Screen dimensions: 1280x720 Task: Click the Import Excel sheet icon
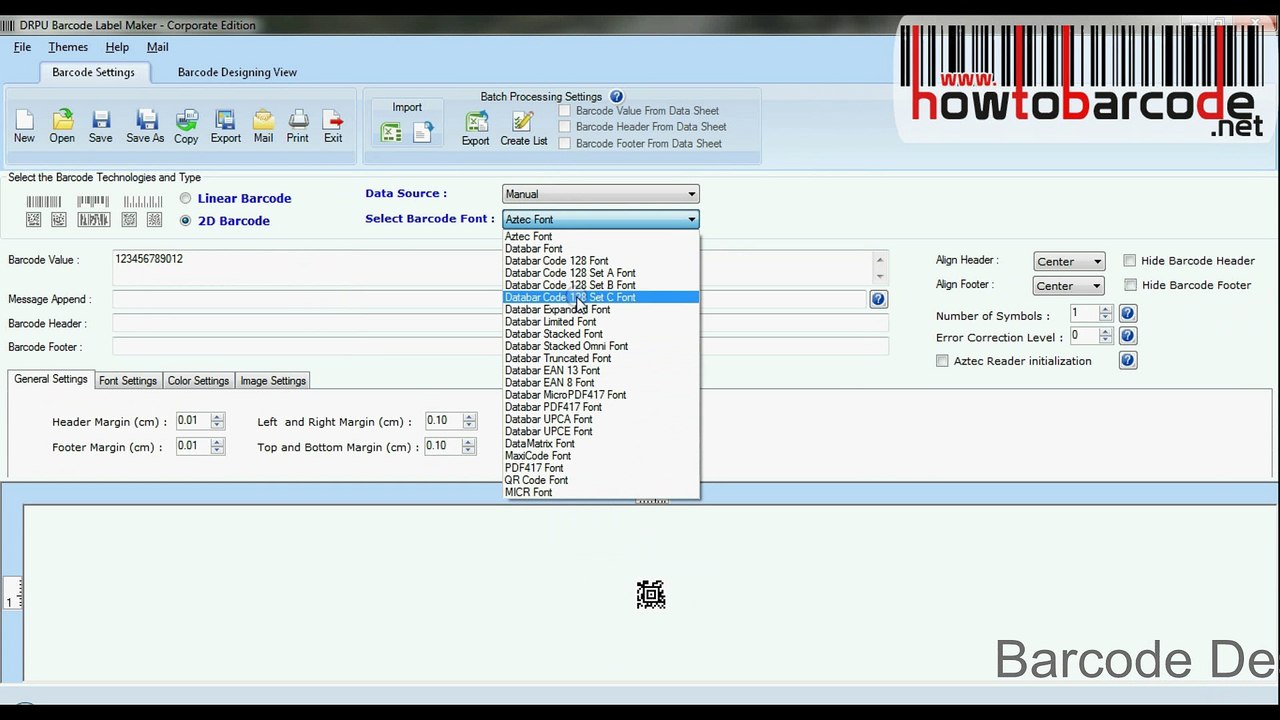[x=391, y=132]
